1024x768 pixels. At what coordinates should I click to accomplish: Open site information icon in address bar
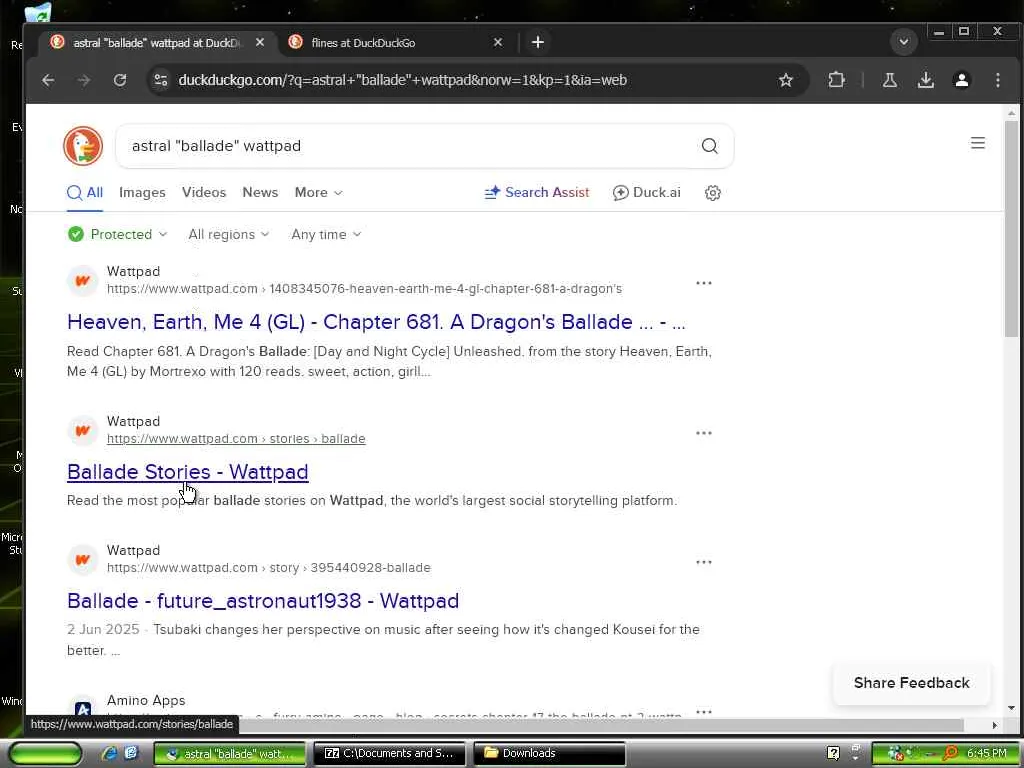coord(161,80)
